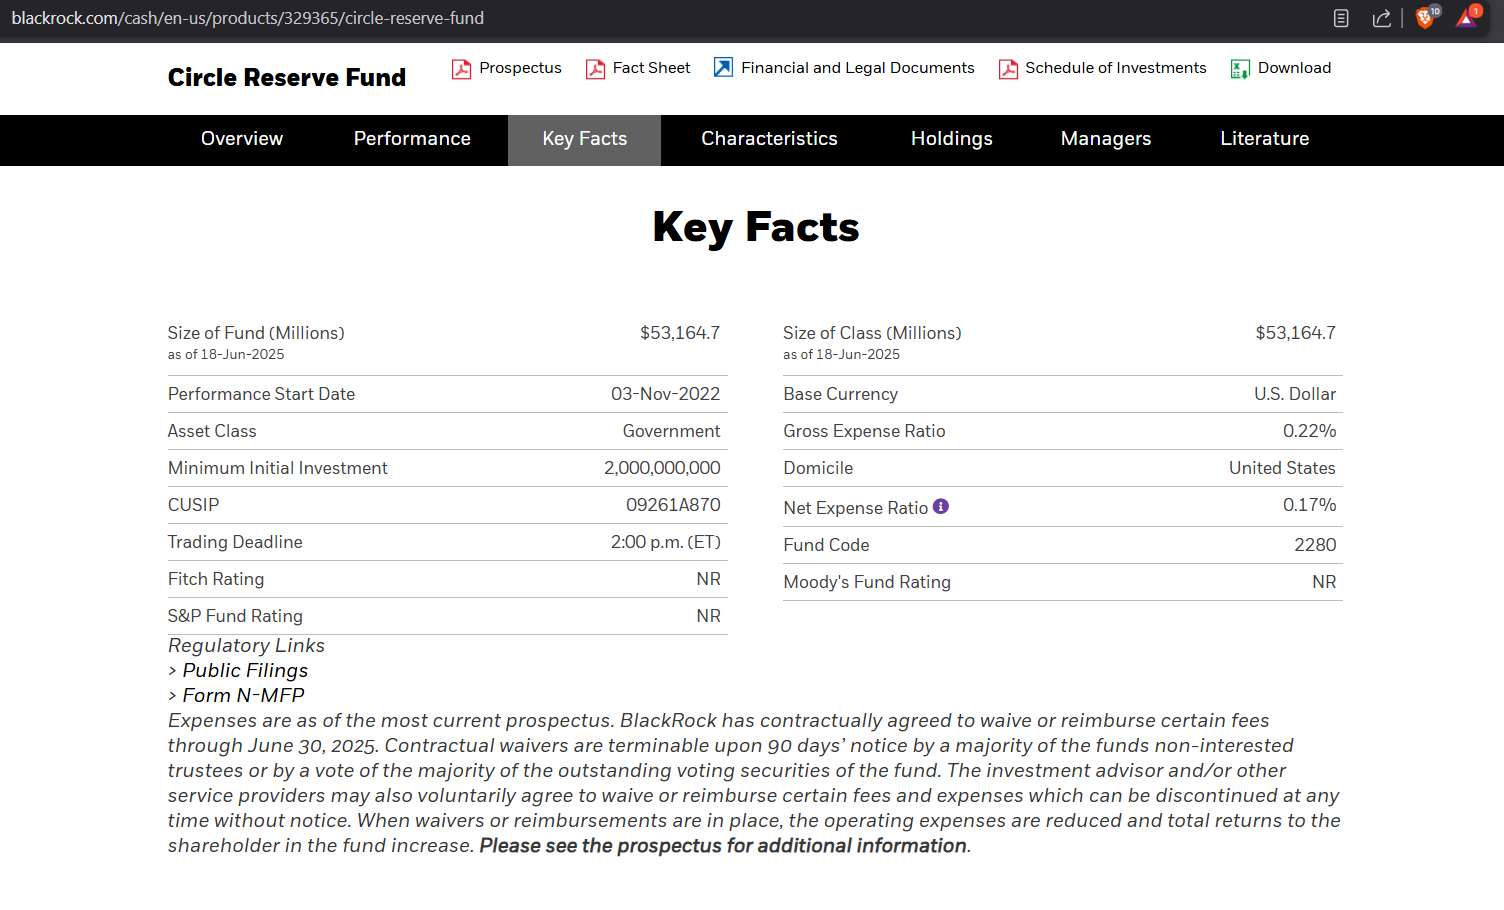Click the Net Expense Ratio label
The image size is (1504, 910).
[x=855, y=508]
